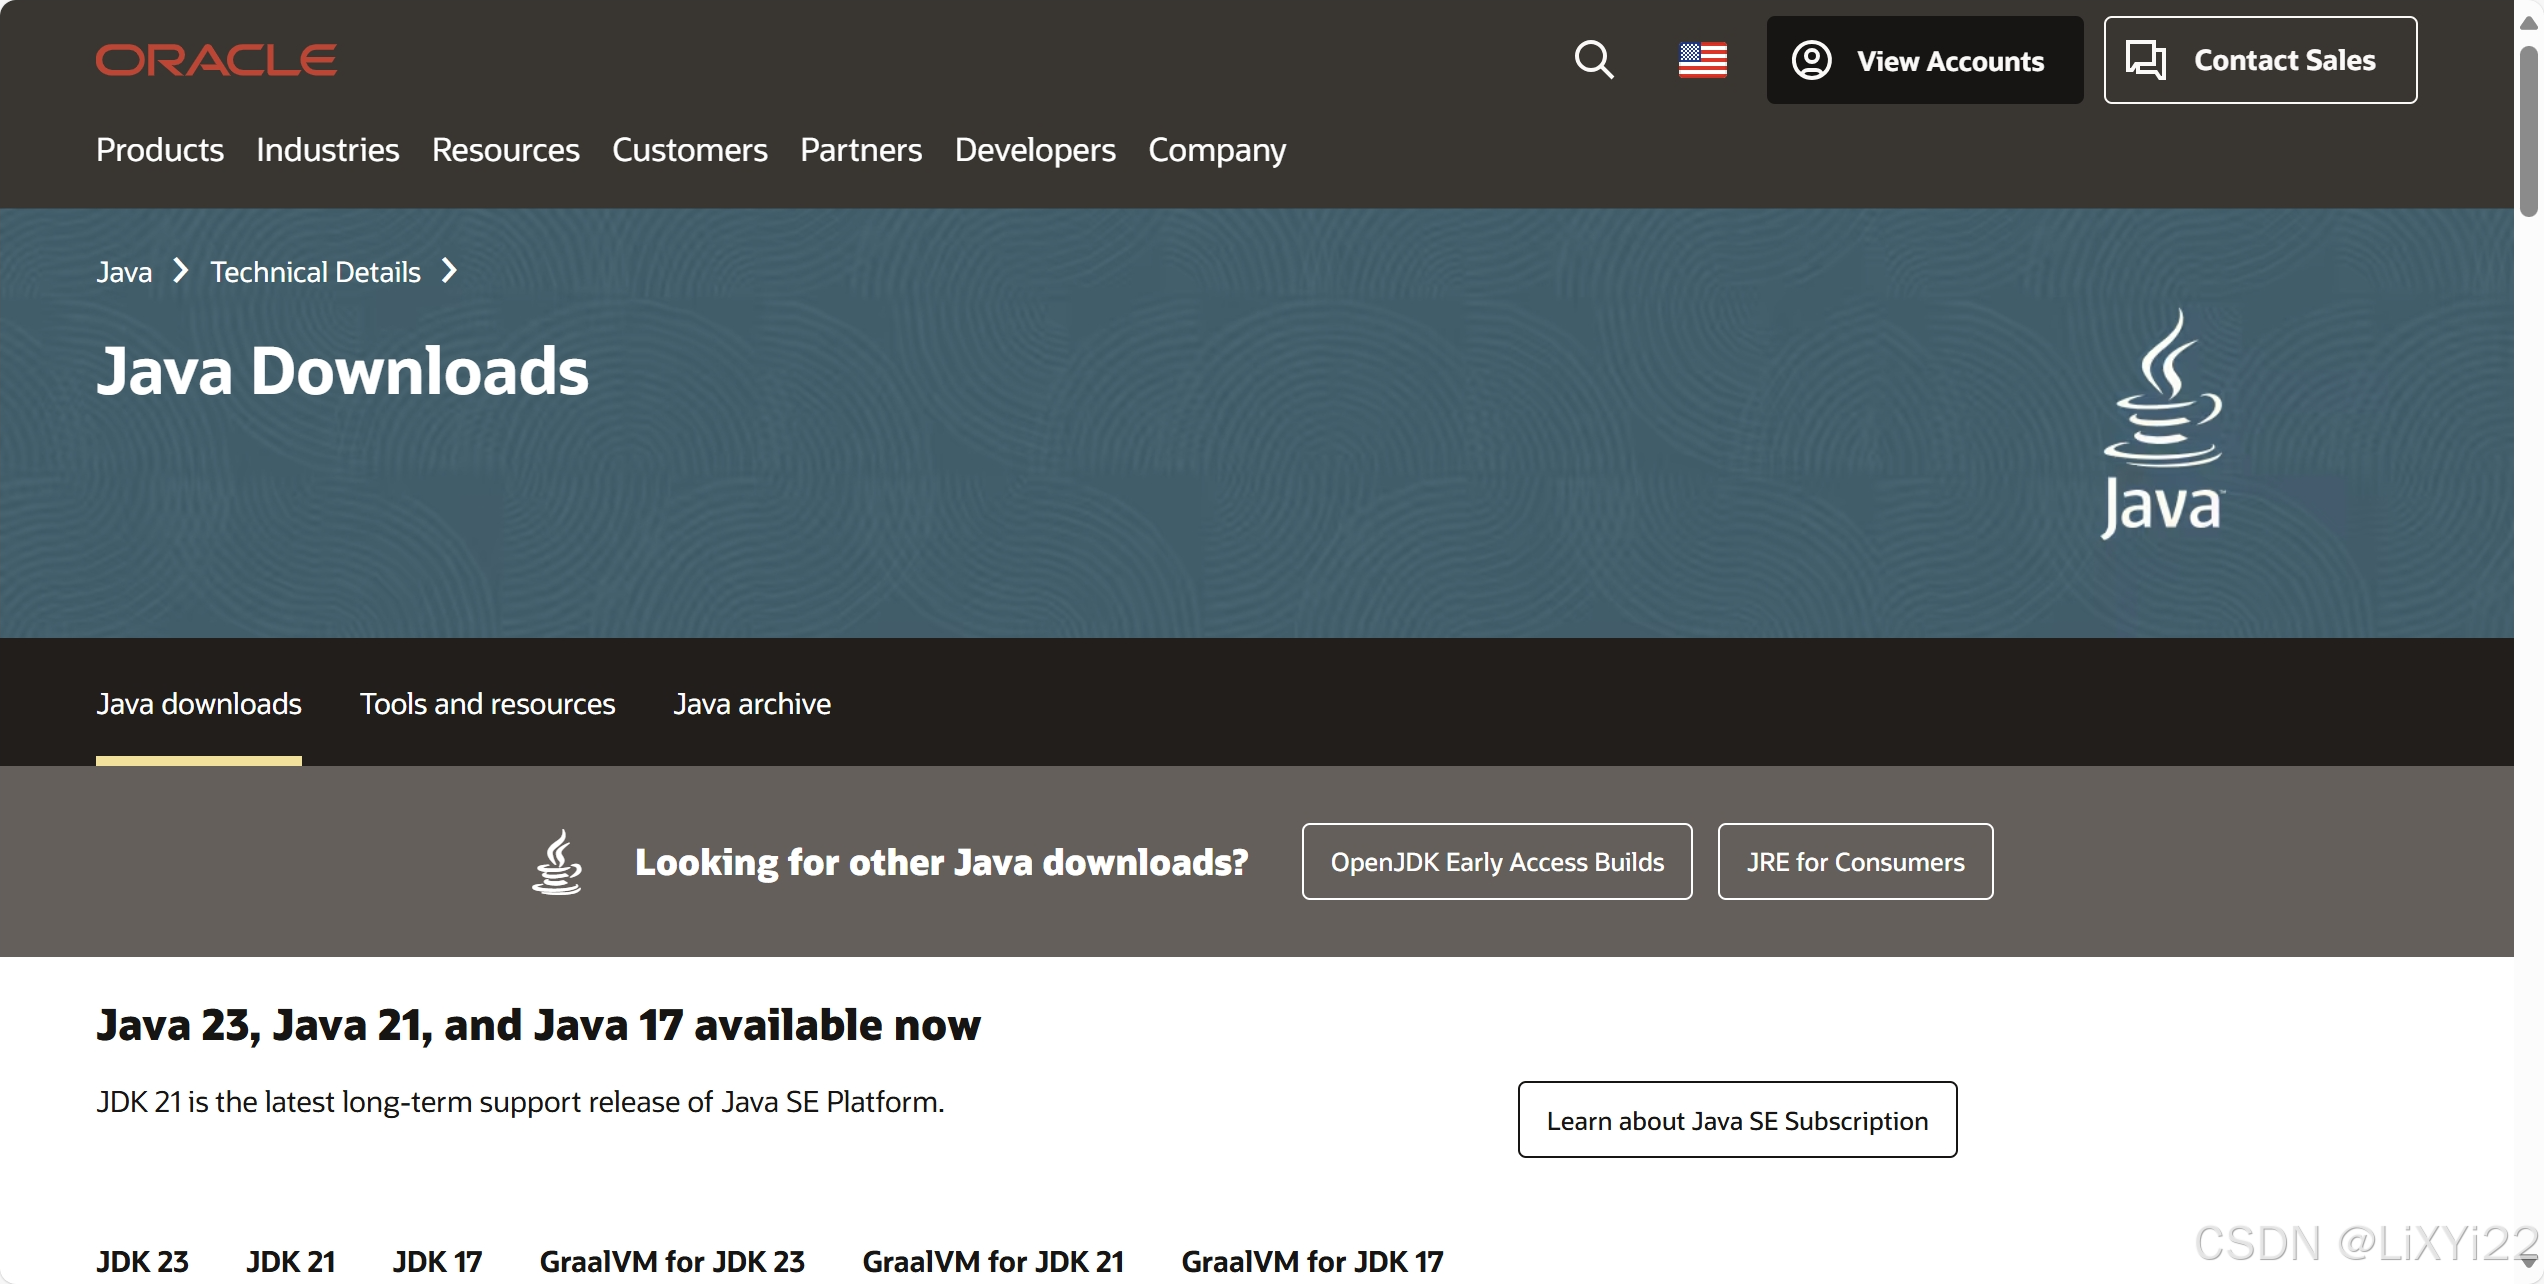Click the vertical scrollbar thumb
Viewport: 2544px width, 1284px height.
(2528, 130)
